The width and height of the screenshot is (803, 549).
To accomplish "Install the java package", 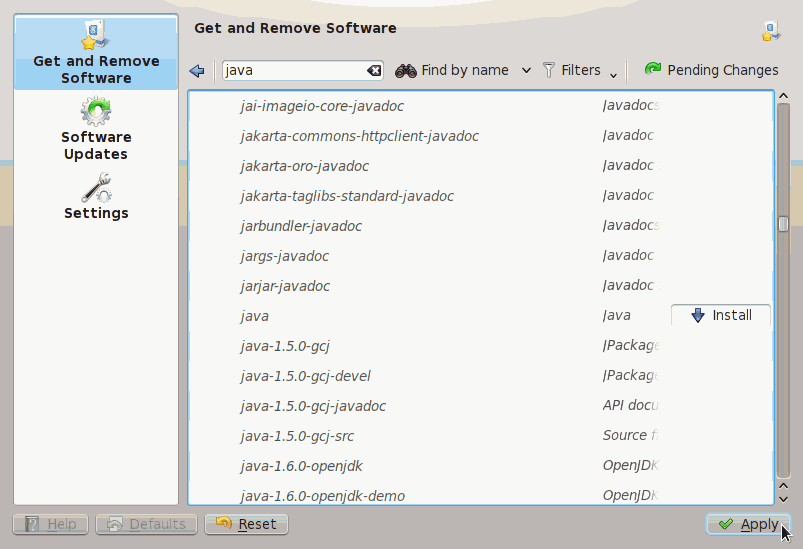I will (x=721, y=315).
